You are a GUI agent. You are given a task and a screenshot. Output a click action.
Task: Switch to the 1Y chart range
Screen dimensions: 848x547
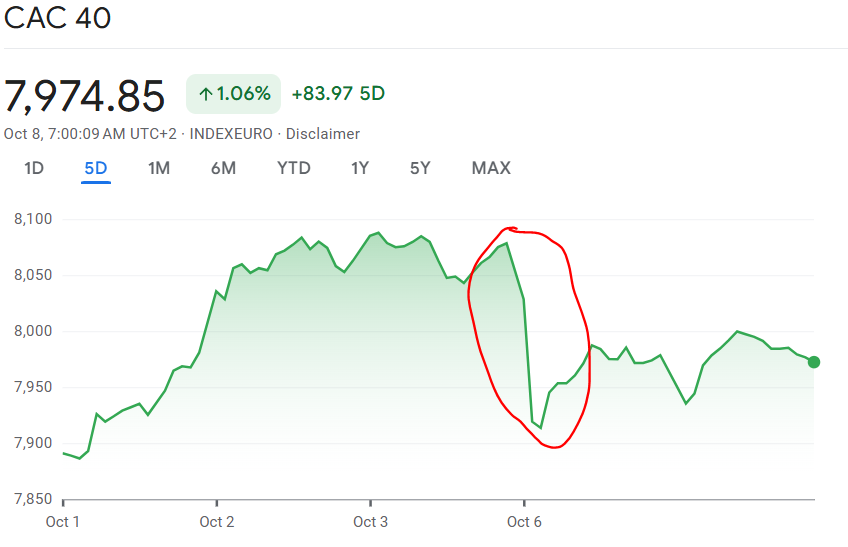pyautogui.click(x=360, y=168)
